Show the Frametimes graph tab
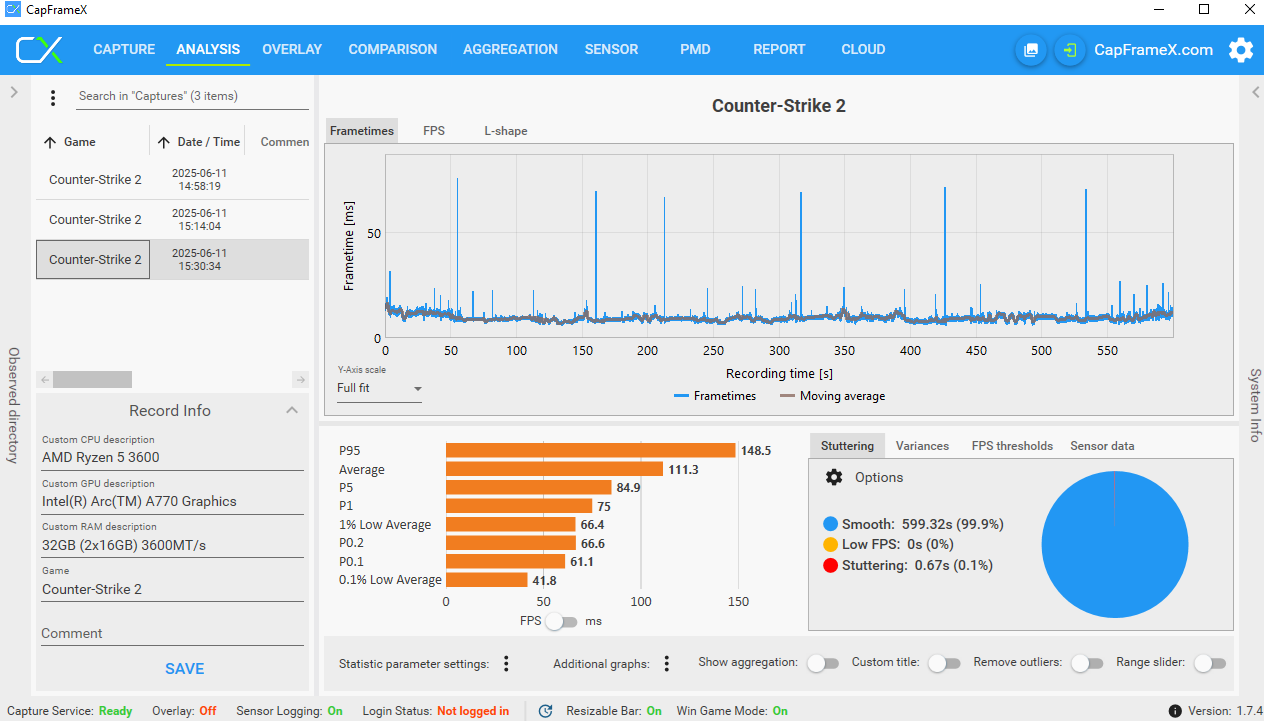The image size is (1264, 721). [362, 131]
